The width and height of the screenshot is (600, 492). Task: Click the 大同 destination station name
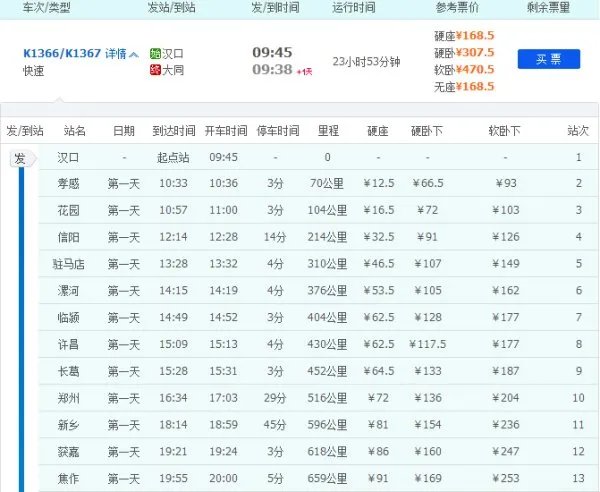click(x=173, y=70)
